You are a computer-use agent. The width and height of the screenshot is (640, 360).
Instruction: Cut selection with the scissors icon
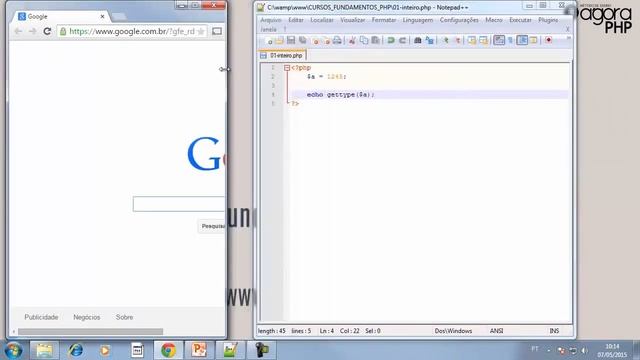[x=352, y=40]
